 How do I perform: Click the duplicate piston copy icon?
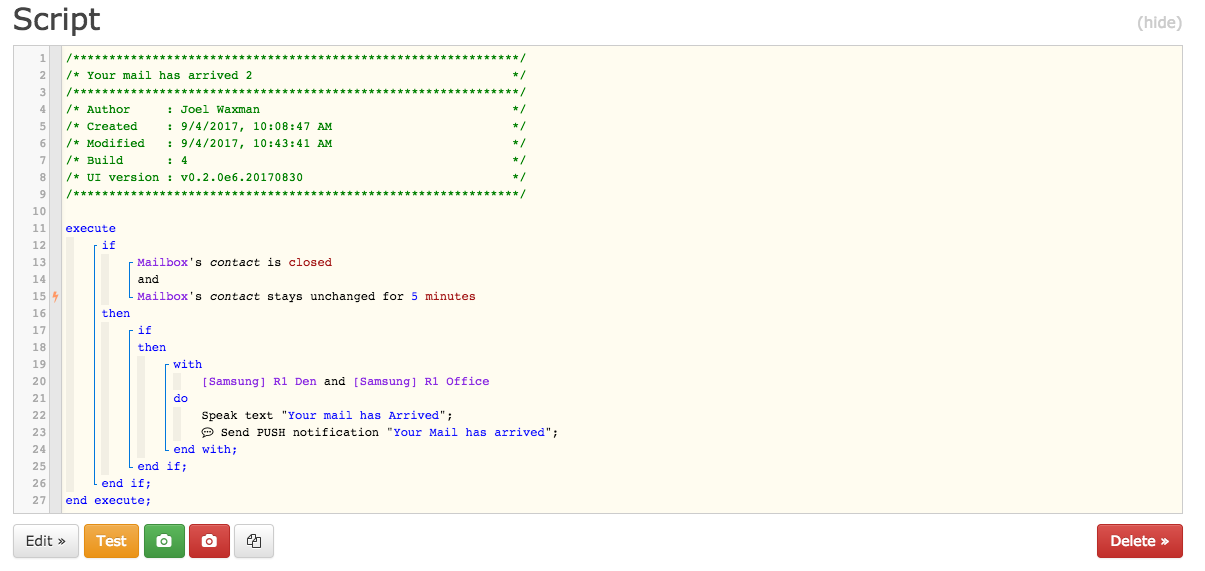pyautogui.click(x=254, y=541)
